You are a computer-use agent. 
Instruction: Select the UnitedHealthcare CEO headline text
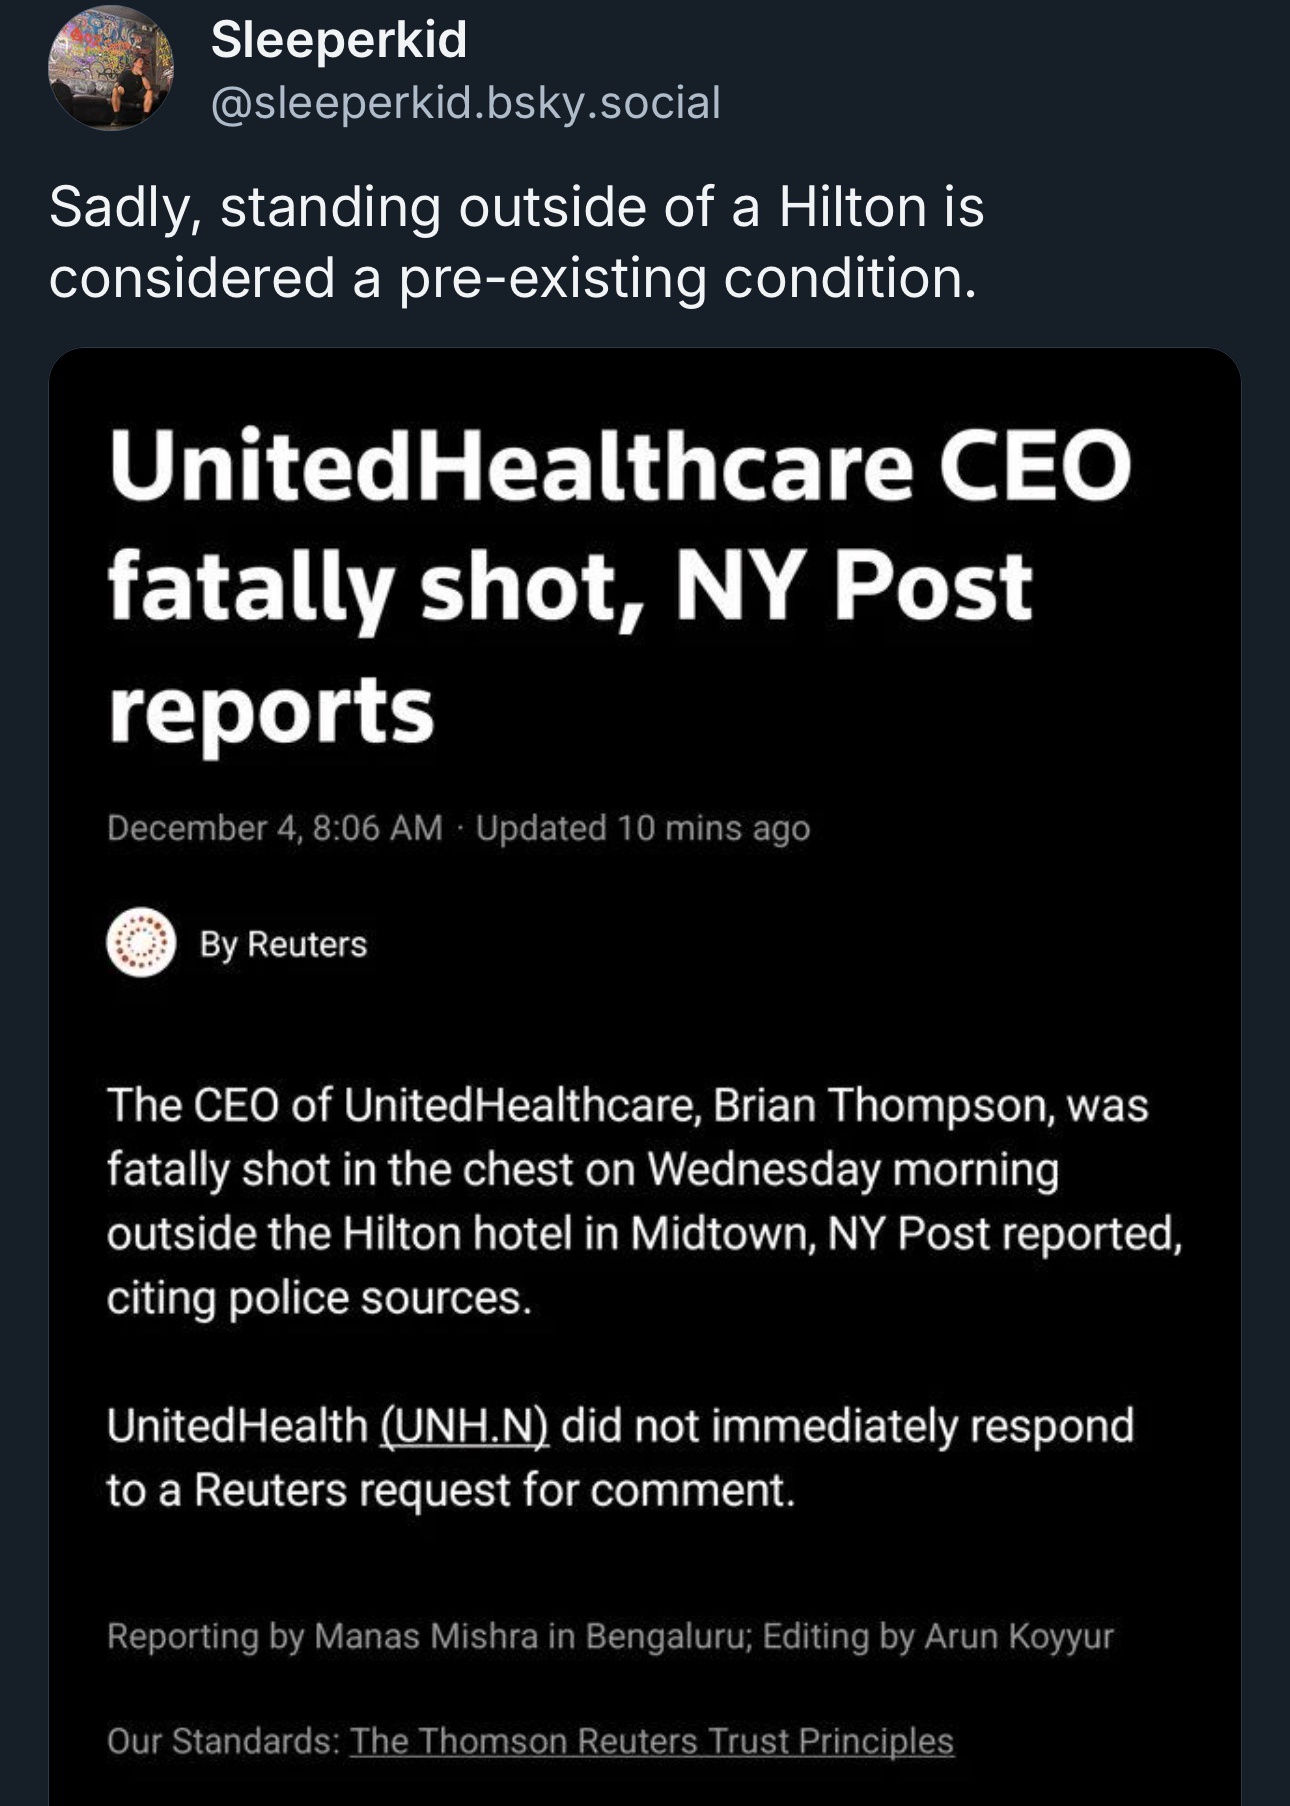pyautogui.click(x=620, y=586)
